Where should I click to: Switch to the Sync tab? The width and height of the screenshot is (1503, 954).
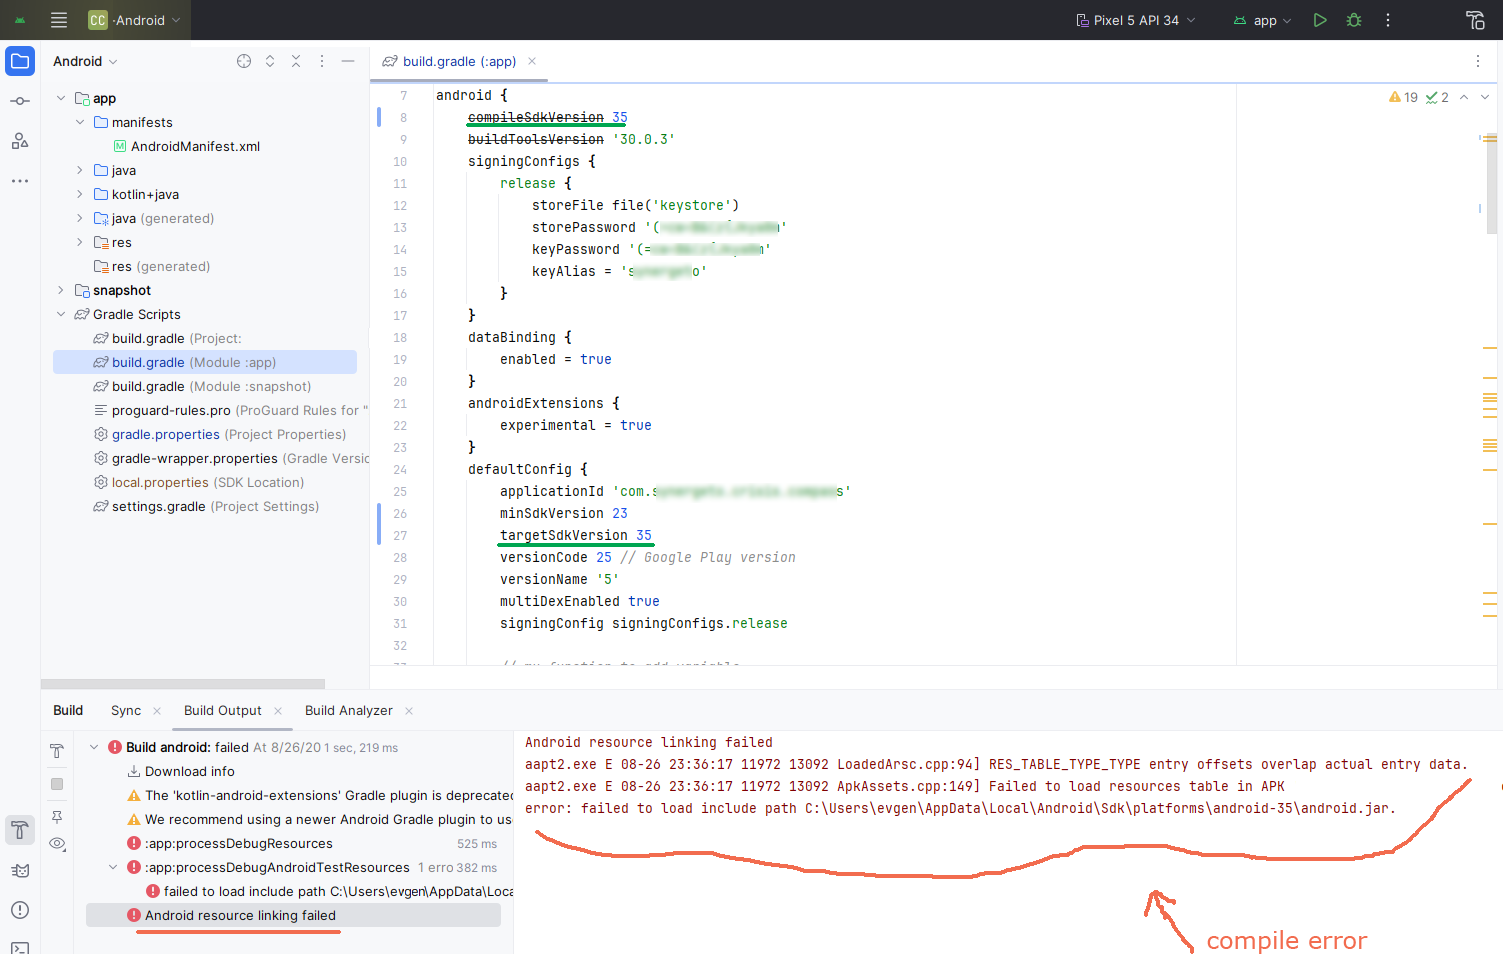click(x=126, y=710)
